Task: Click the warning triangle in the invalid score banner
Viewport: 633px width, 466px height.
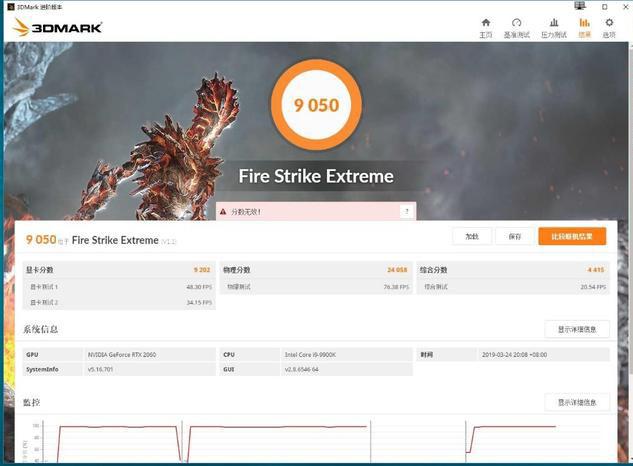Action: tap(223, 212)
